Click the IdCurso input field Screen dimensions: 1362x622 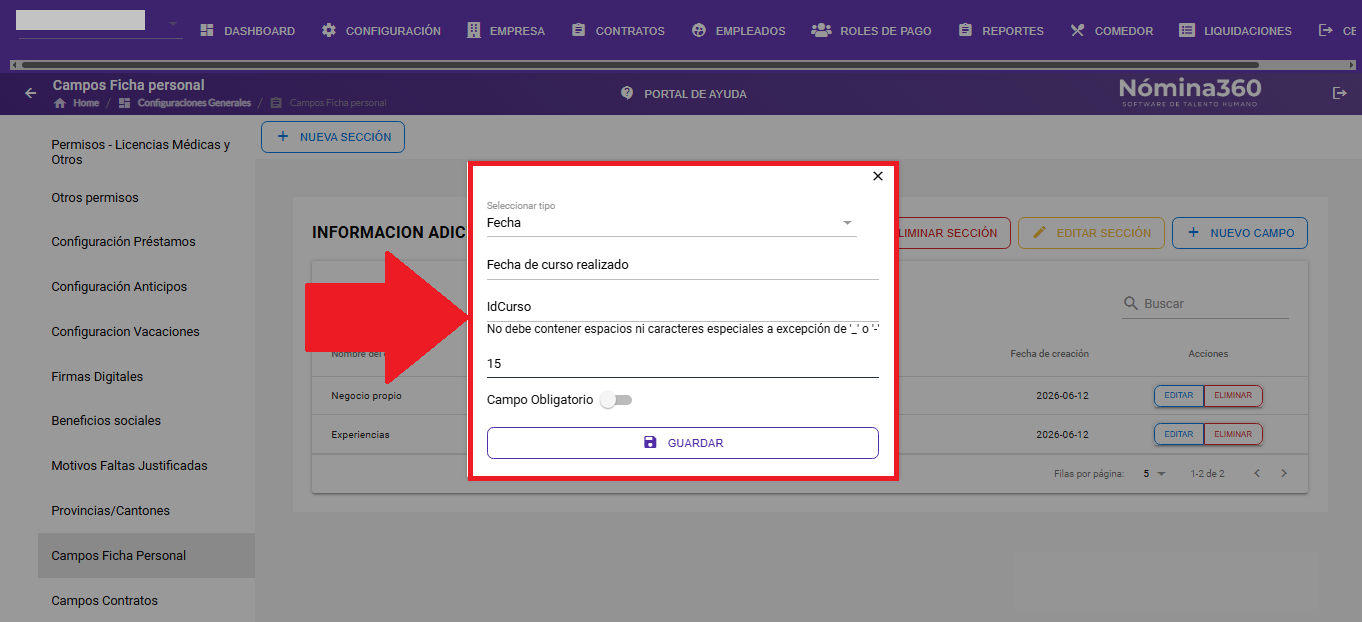pyautogui.click(x=683, y=307)
